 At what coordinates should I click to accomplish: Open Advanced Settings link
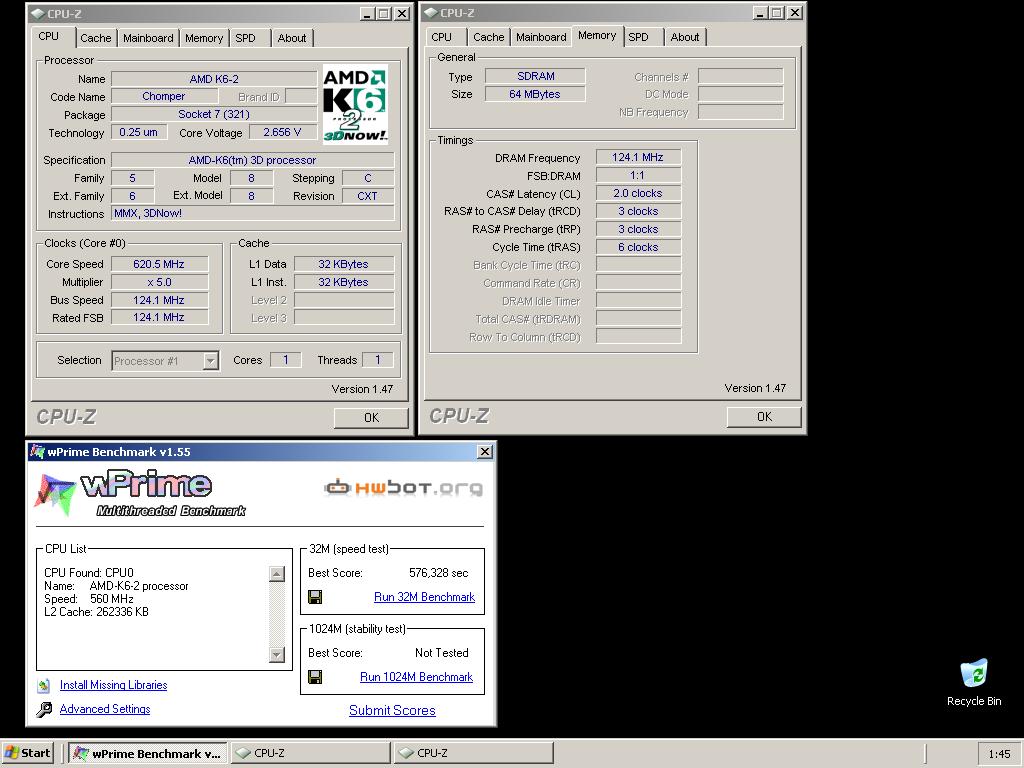tap(105, 709)
